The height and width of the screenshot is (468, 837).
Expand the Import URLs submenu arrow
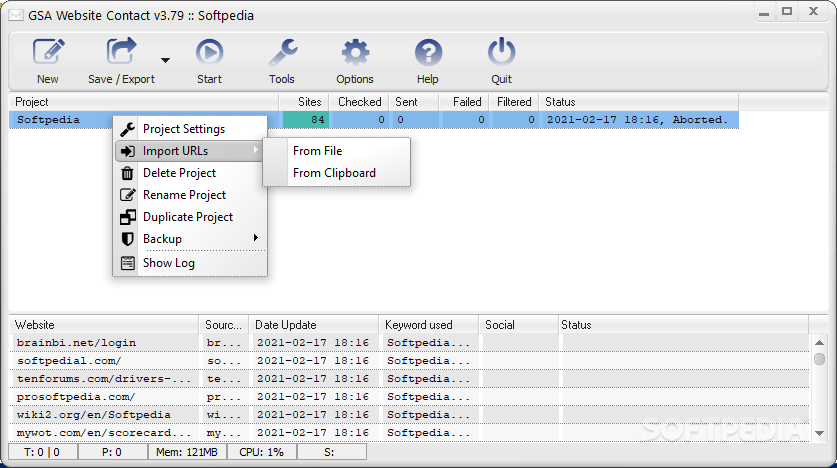pos(256,150)
